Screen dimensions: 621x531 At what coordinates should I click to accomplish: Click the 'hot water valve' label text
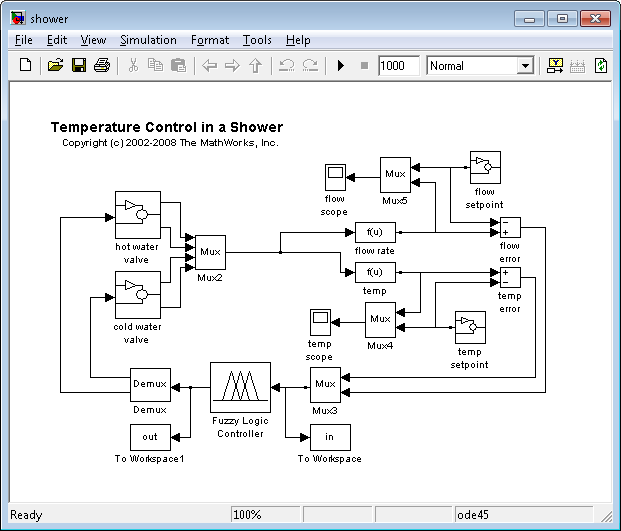click(137, 253)
